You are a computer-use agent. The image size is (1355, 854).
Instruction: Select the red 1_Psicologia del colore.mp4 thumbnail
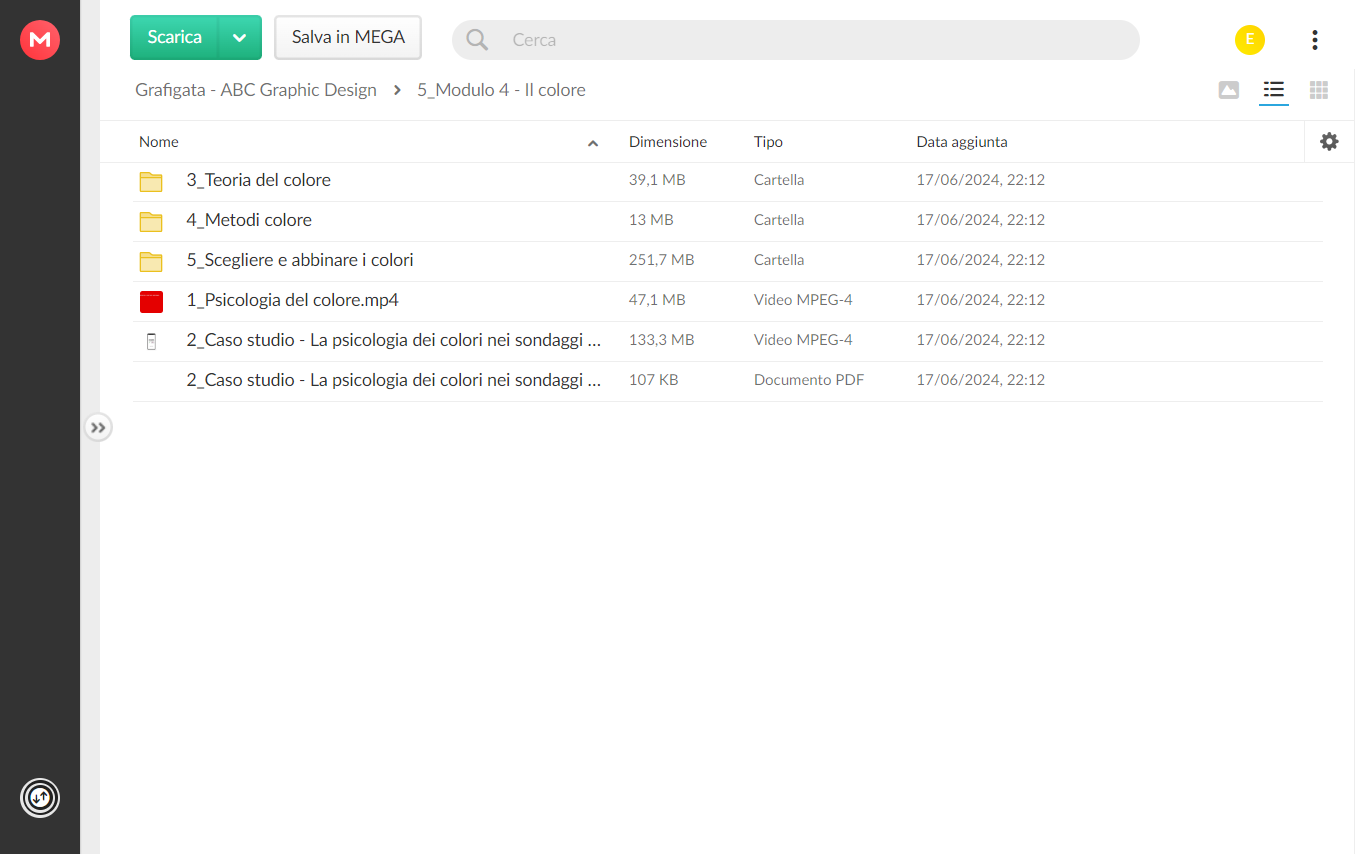pos(151,301)
